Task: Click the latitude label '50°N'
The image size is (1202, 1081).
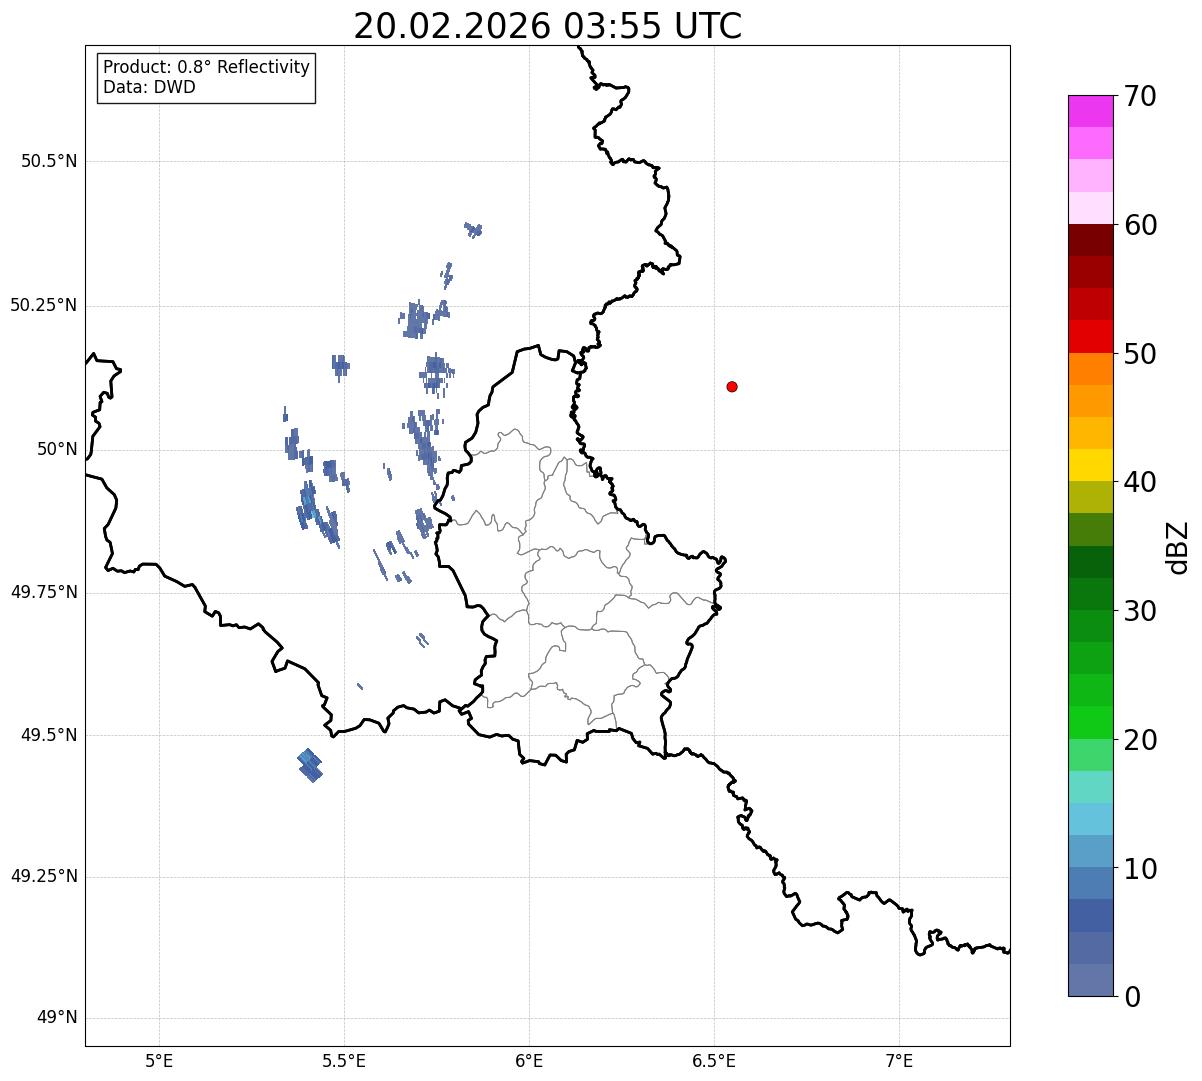Action: pyautogui.click(x=57, y=449)
